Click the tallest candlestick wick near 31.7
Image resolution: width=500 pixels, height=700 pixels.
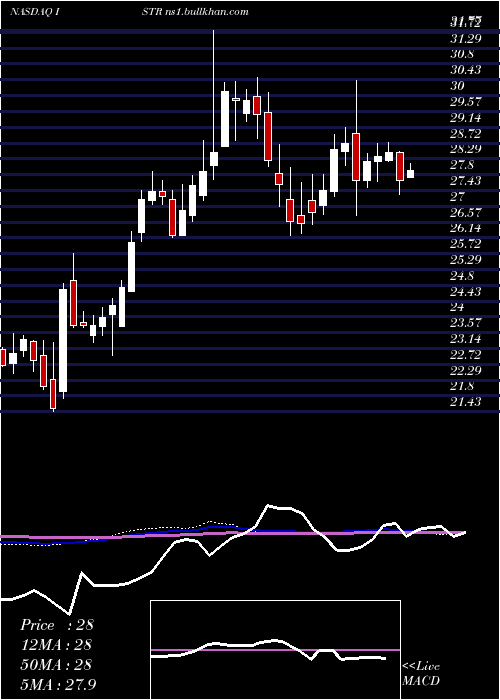click(x=213, y=89)
